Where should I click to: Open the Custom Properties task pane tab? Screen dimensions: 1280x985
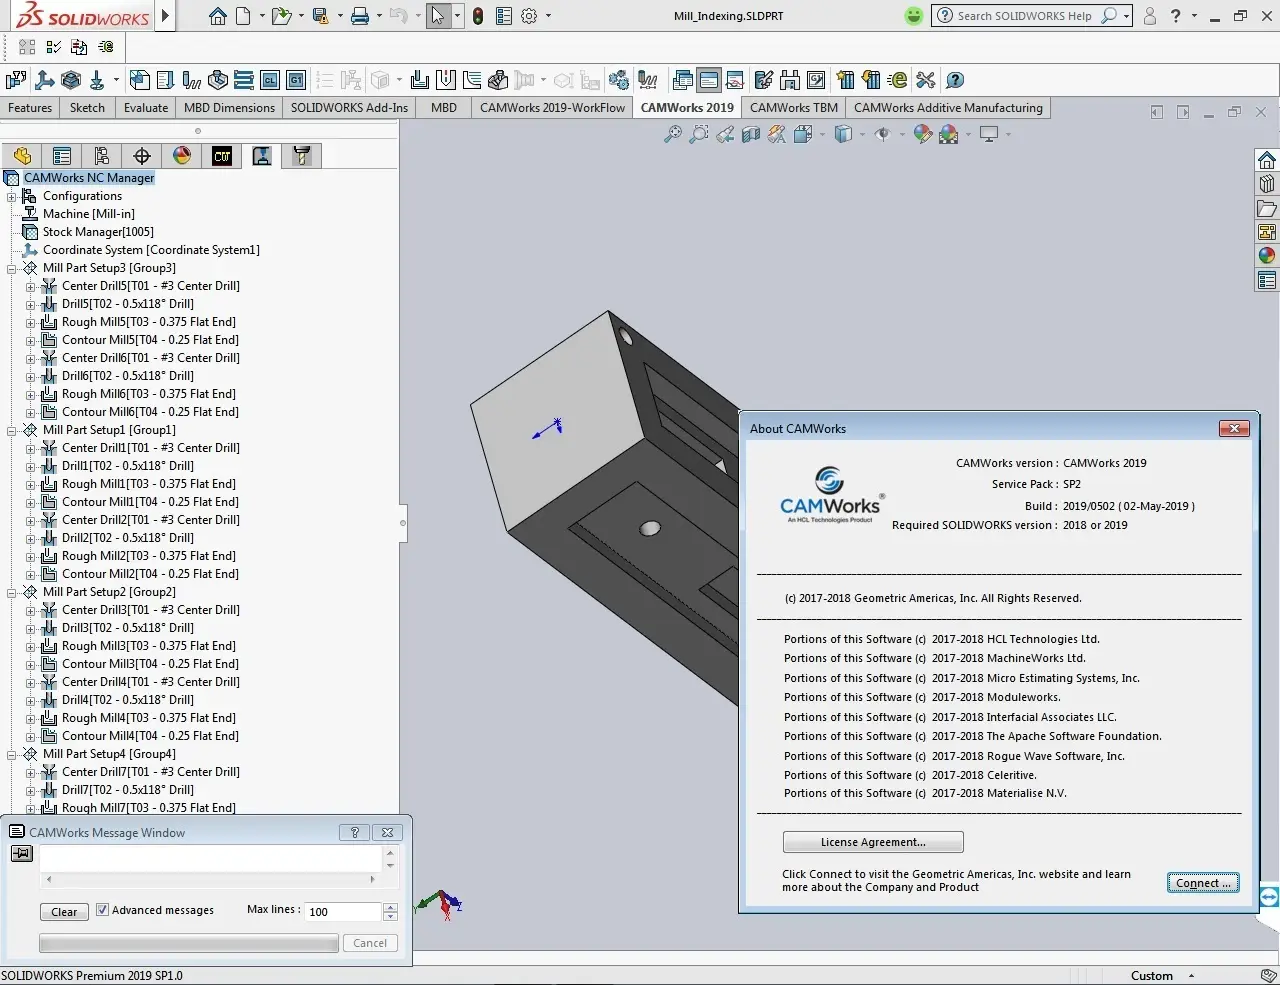1267,280
